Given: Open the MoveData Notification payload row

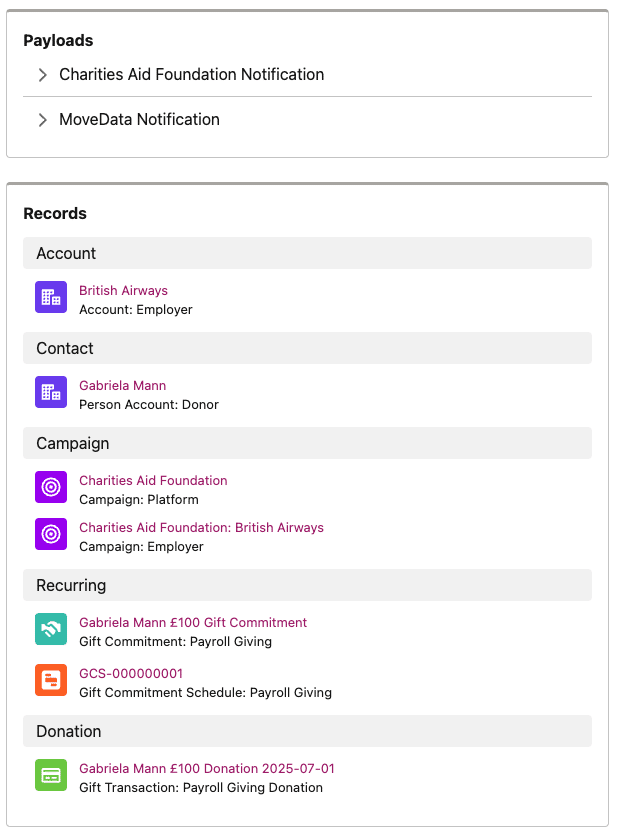Looking at the screenshot, I should (x=307, y=120).
